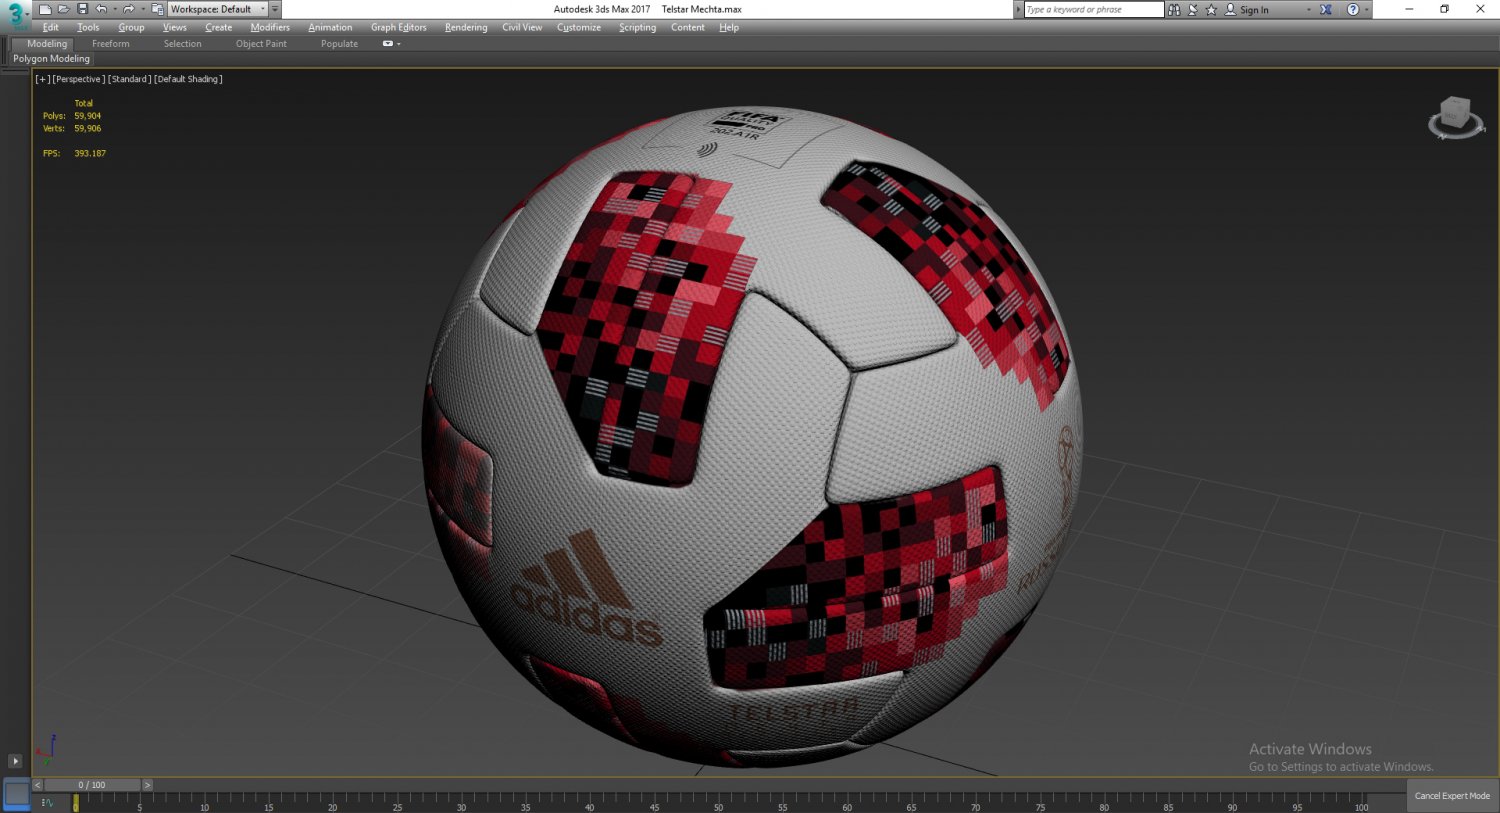Viewport: 1500px width, 813px height.
Task: Click the Project Folder icon in quick access toolbar
Action: 157,9
